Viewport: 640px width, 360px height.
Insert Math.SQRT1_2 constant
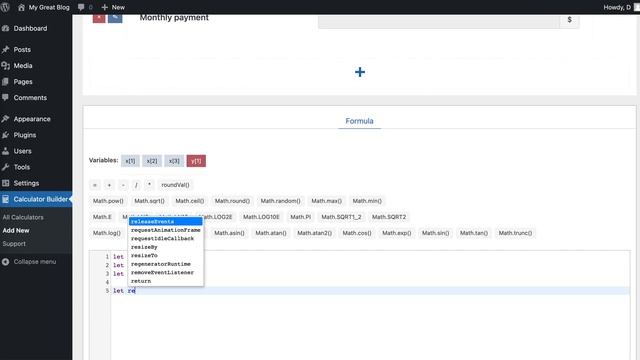tap(341, 217)
